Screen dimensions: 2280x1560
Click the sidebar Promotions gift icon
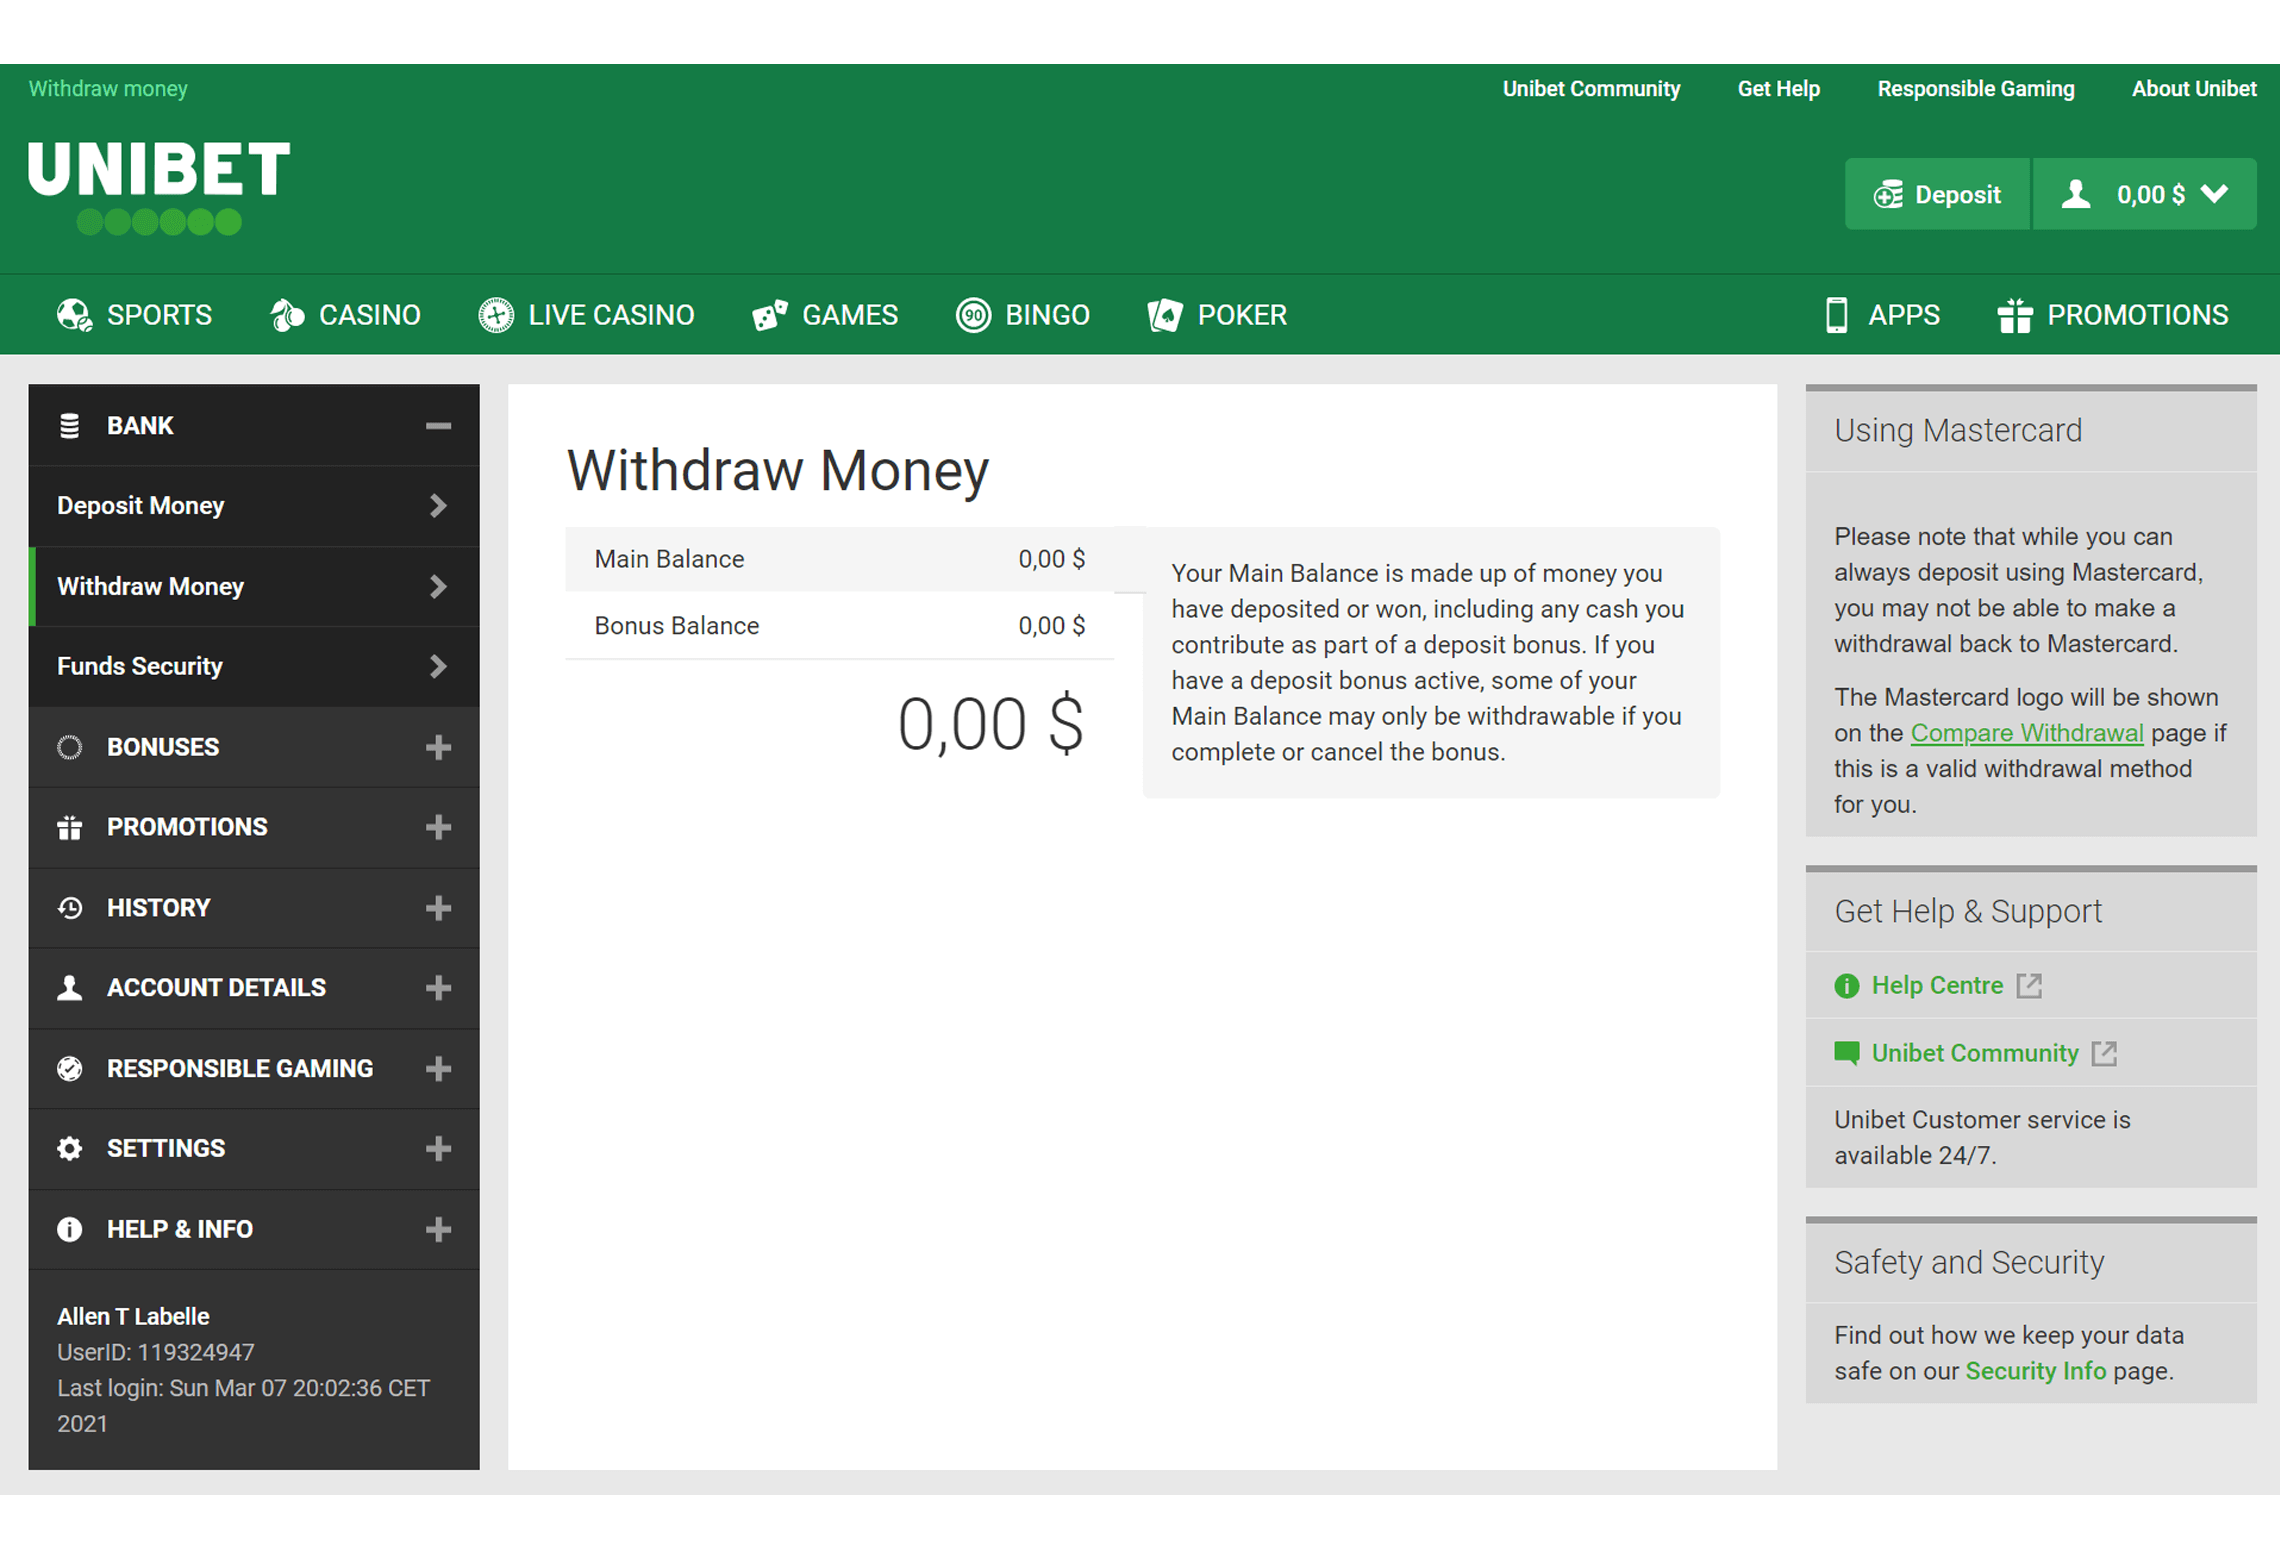(69, 827)
